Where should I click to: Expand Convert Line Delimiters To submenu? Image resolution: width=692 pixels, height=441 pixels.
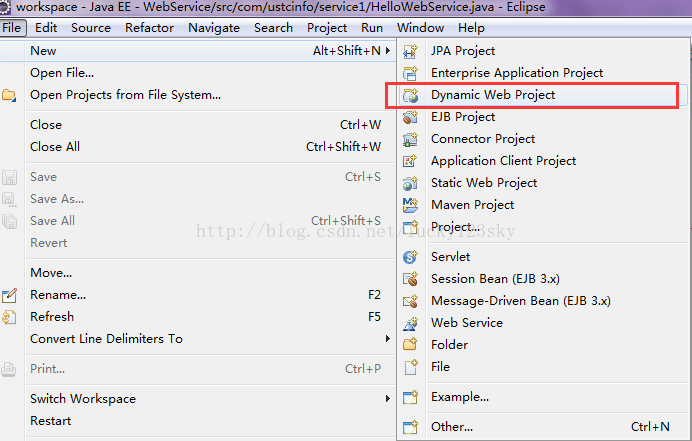pos(388,339)
